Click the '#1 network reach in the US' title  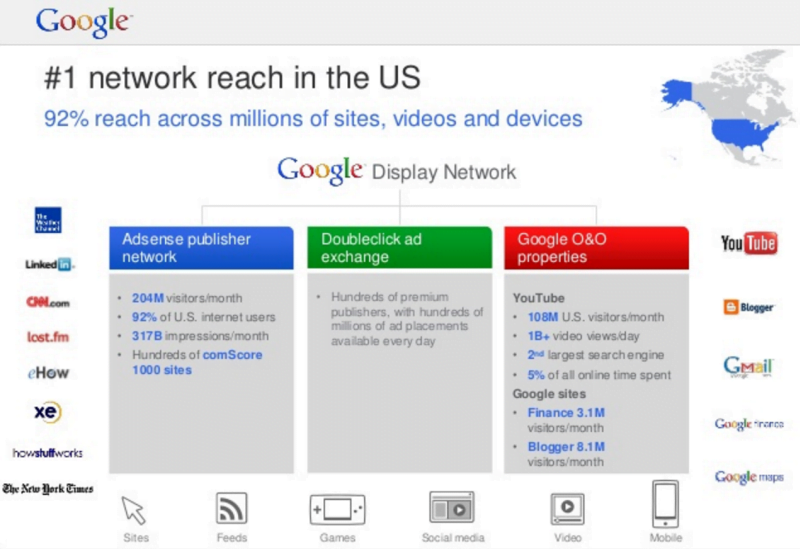coord(233,78)
